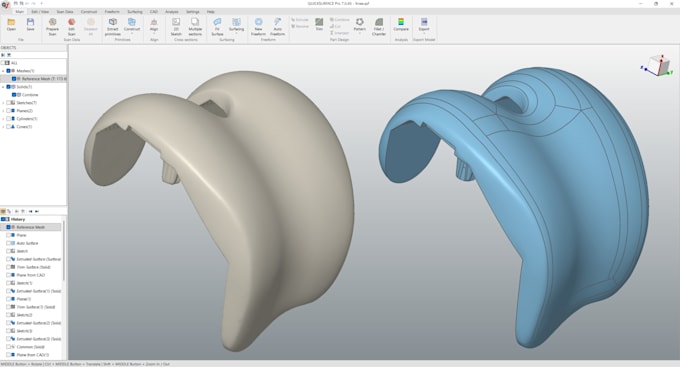Collapse the Meshes(1) tree node
680x367 pixels.
click(3, 71)
